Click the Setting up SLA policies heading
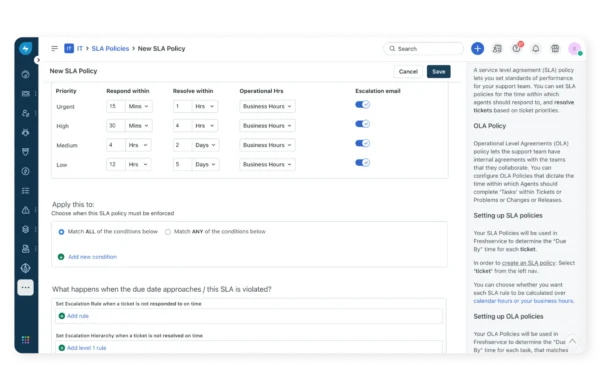Screen dimensions: 600x390 coord(508,215)
